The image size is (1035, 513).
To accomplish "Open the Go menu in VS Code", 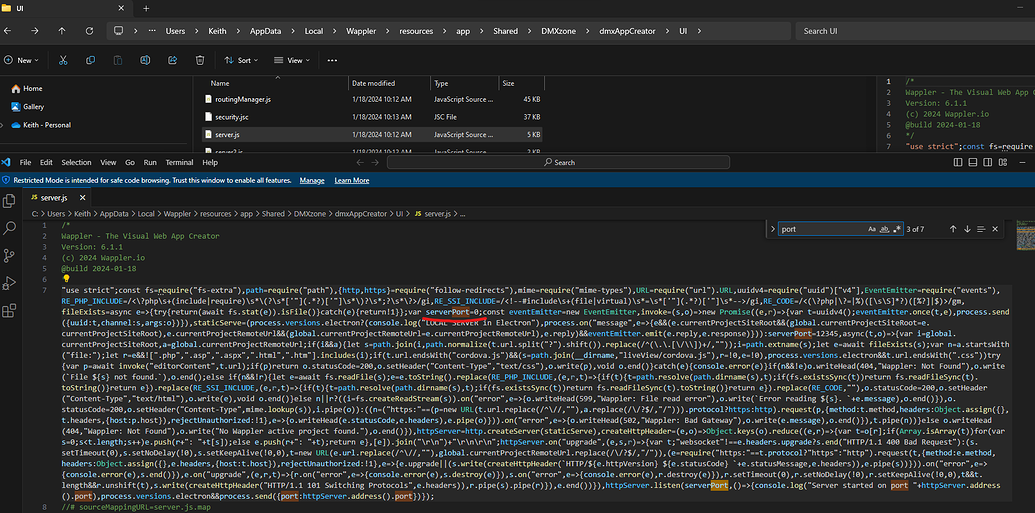I will pos(129,162).
